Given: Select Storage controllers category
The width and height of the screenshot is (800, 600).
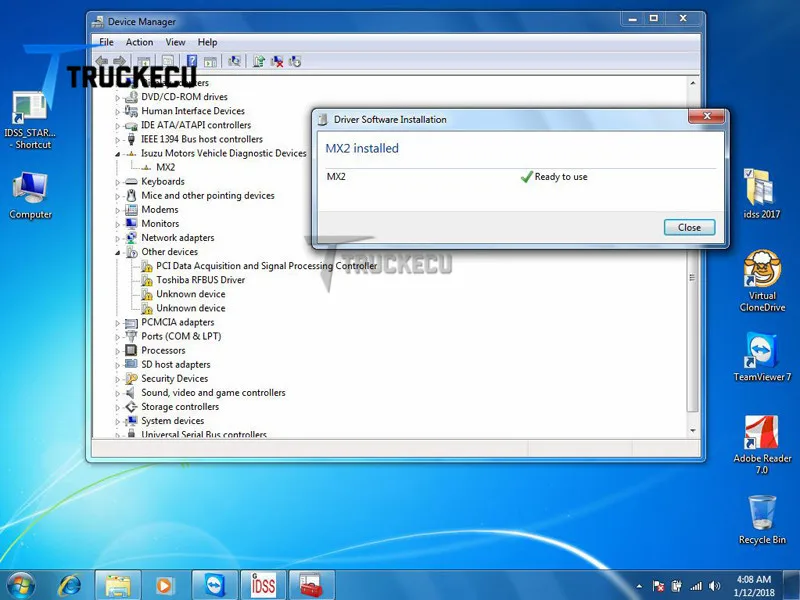Looking at the screenshot, I should (180, 407).
